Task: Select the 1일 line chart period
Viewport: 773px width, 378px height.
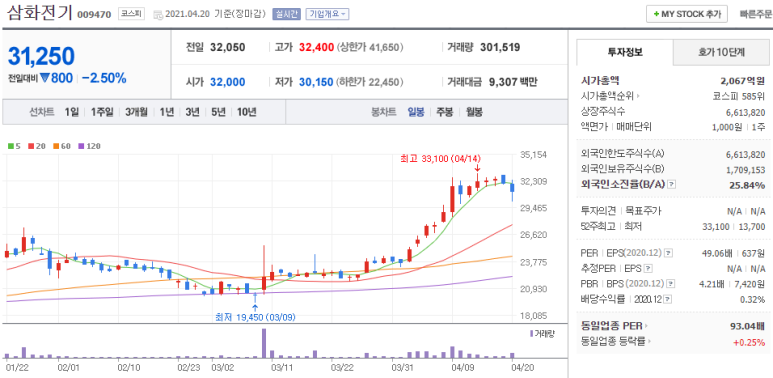Action: 71,112
